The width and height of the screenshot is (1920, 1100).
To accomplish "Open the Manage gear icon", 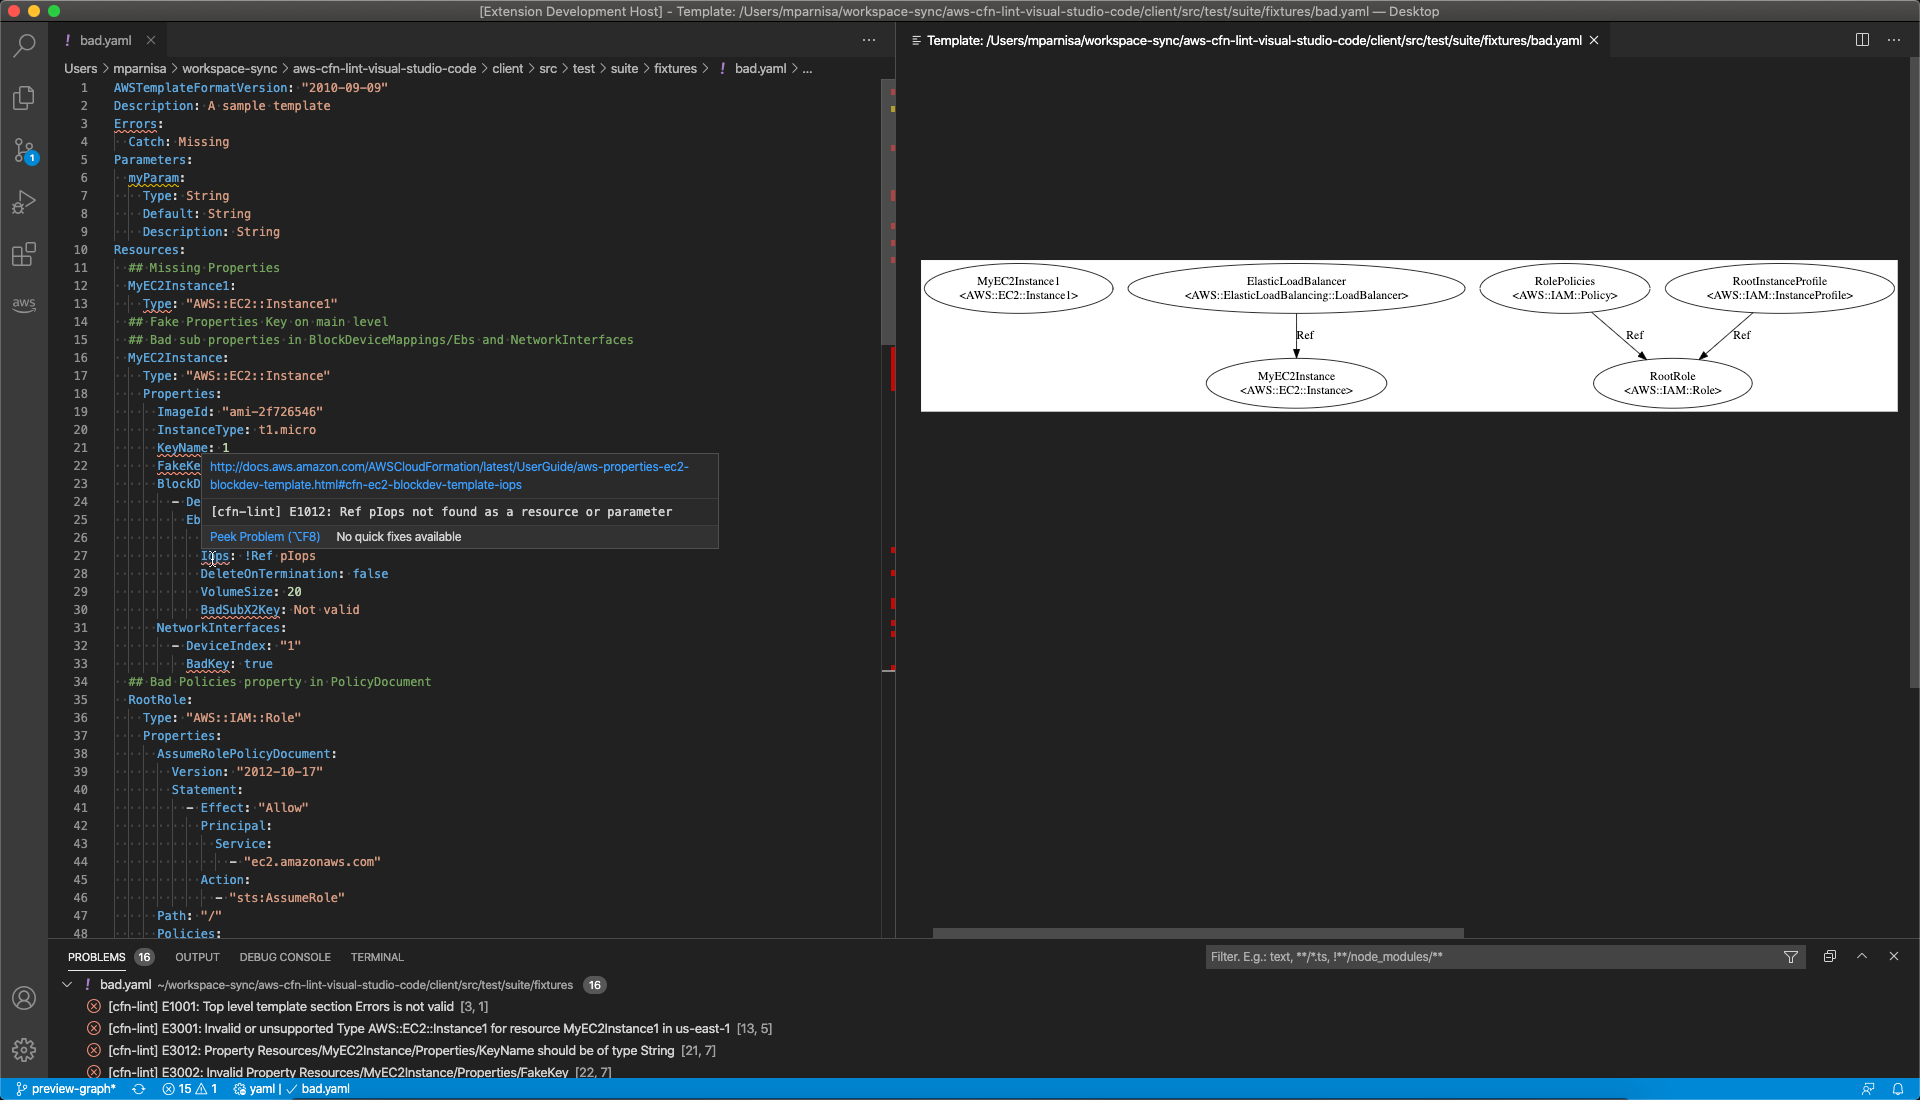I will [x=24, y=1049].
